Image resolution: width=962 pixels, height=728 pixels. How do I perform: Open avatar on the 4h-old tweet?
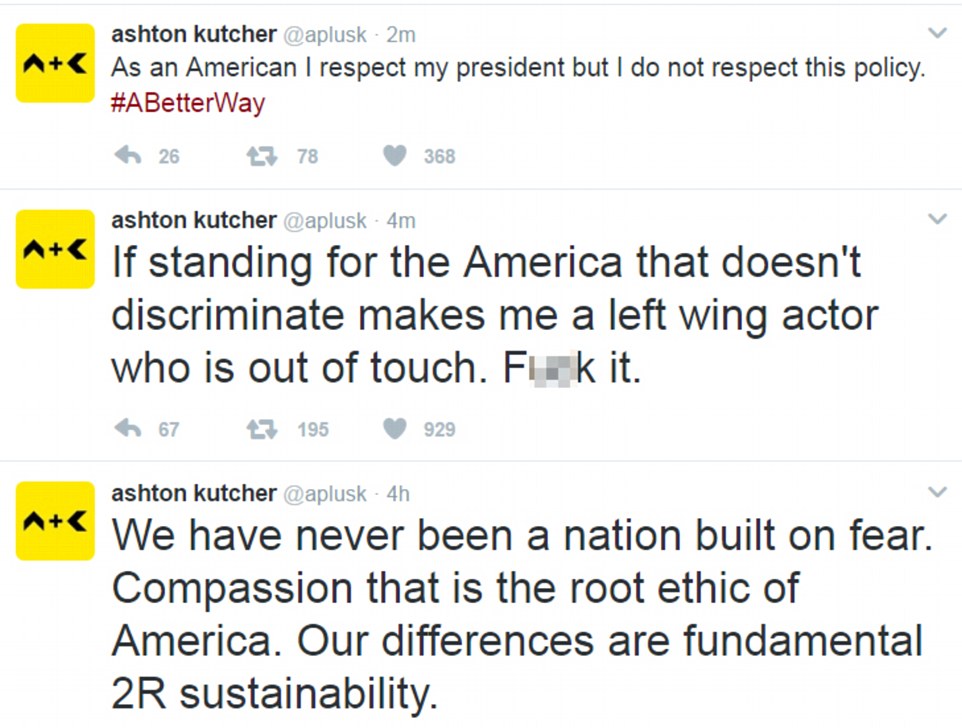click(55, 520)
